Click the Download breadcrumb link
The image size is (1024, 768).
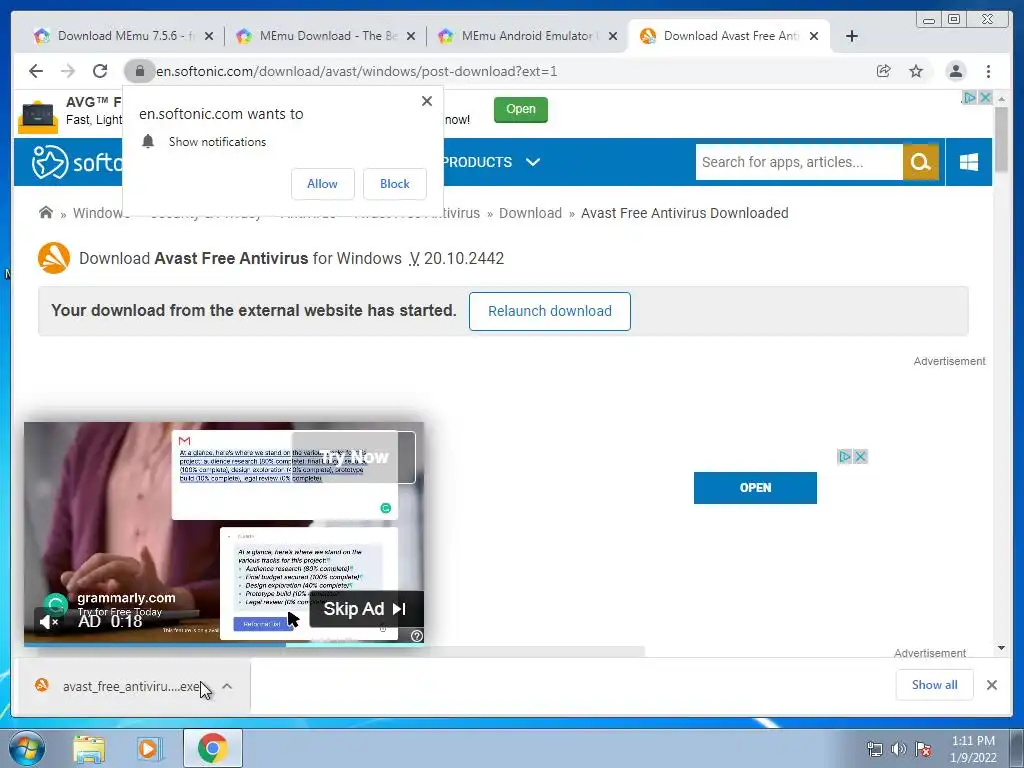pyautogui.click(x=530, y=213)
